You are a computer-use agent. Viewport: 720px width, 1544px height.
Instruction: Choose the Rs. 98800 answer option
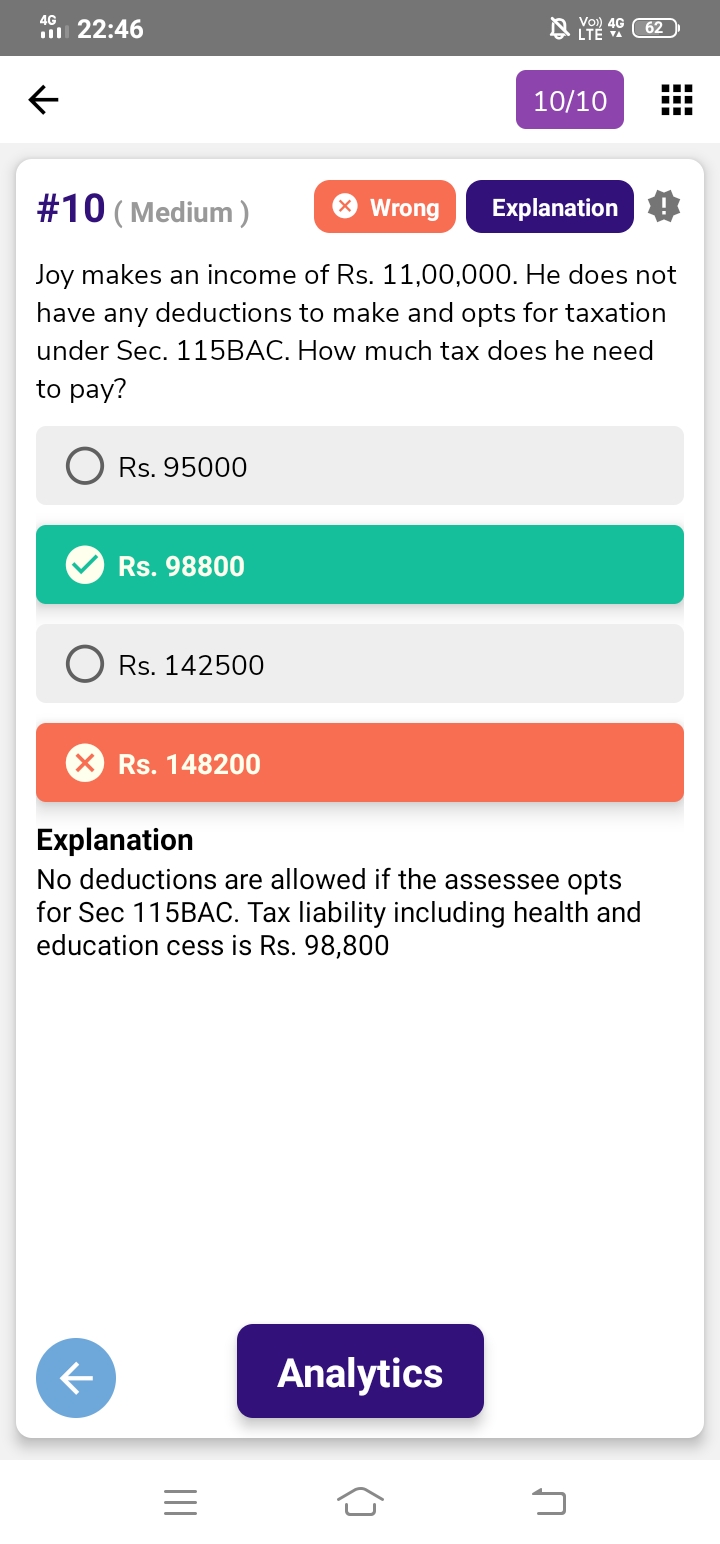[x=360, y=565]
